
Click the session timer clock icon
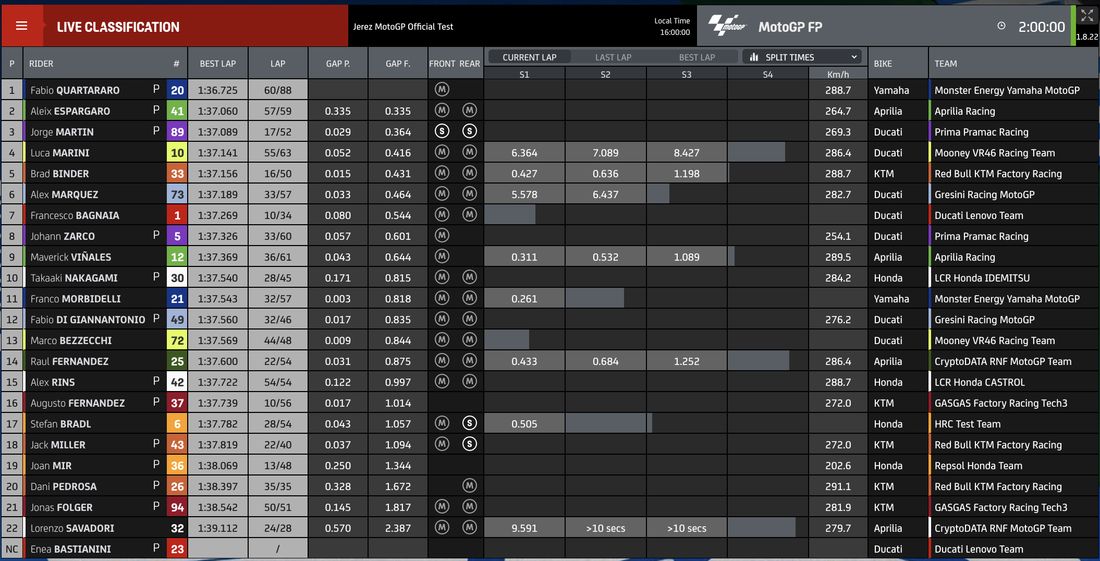coord(1001,26)
